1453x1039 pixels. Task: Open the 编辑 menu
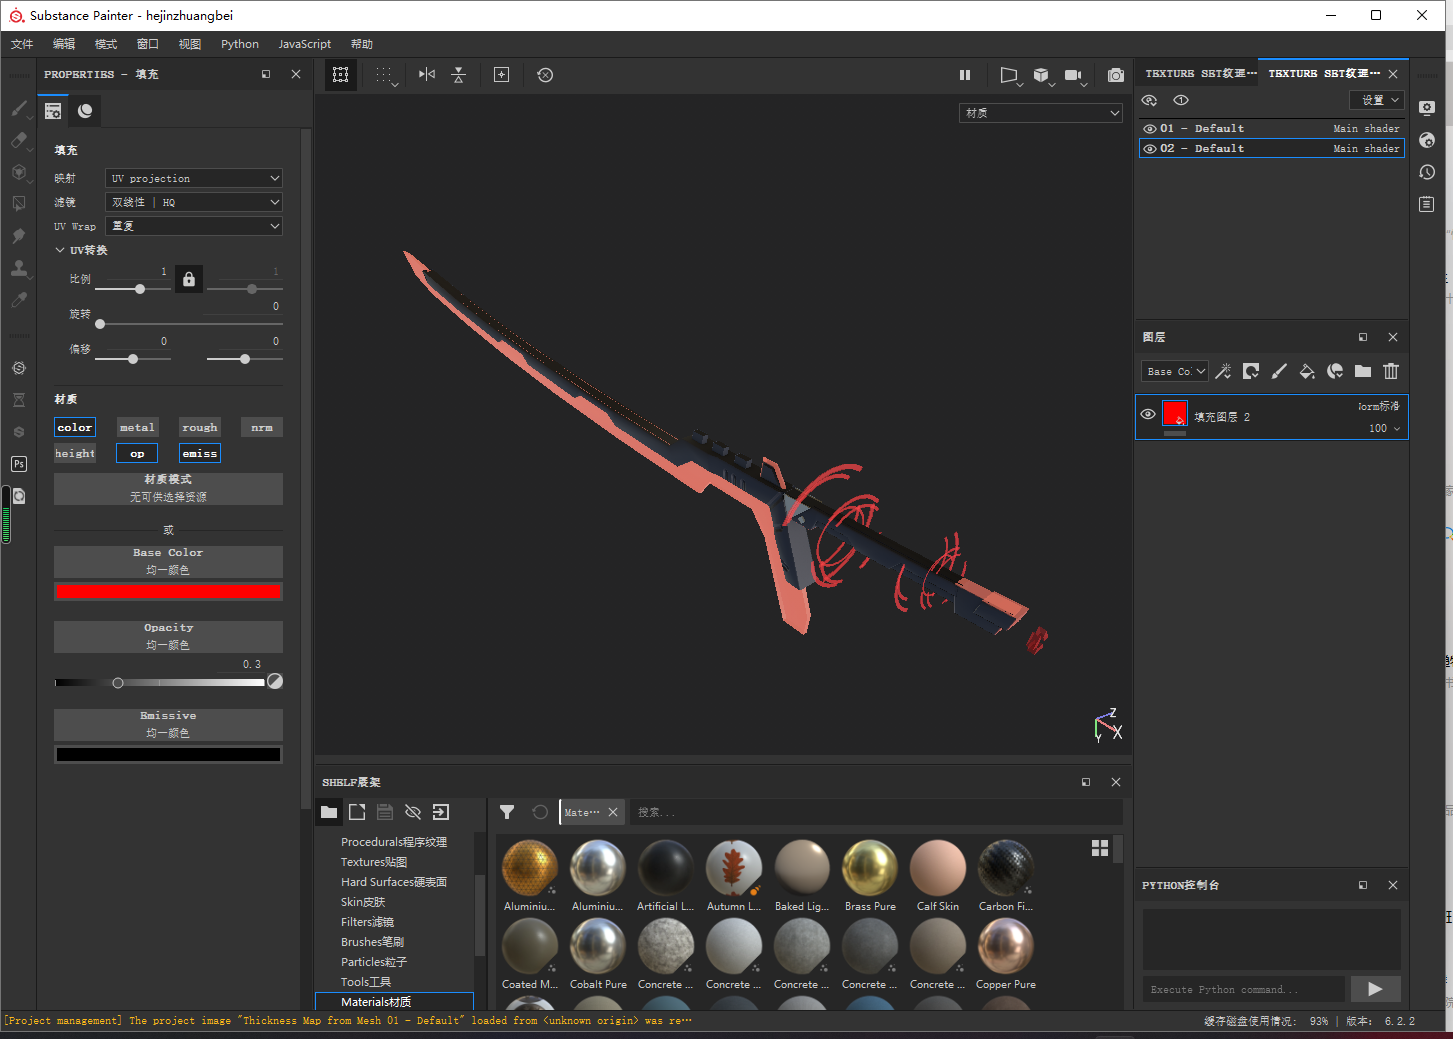(x=64, y=44)
